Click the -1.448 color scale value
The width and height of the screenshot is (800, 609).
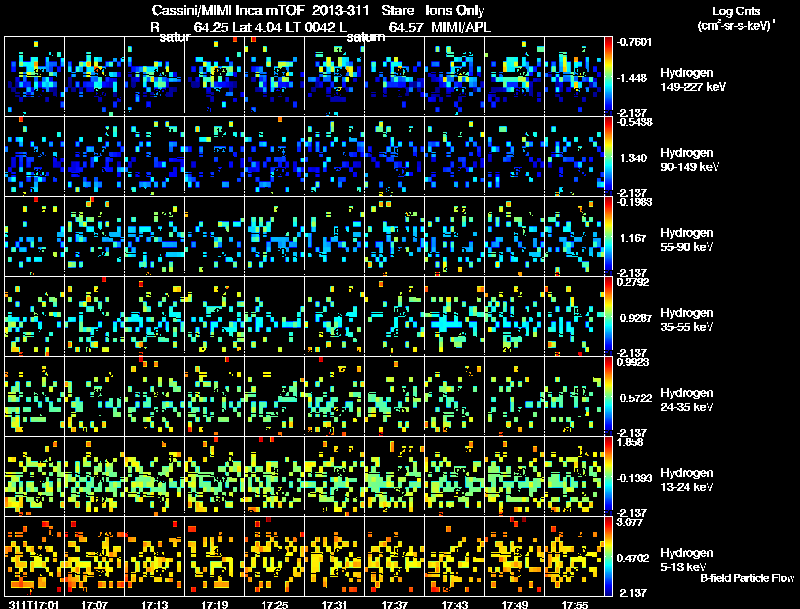632,78
